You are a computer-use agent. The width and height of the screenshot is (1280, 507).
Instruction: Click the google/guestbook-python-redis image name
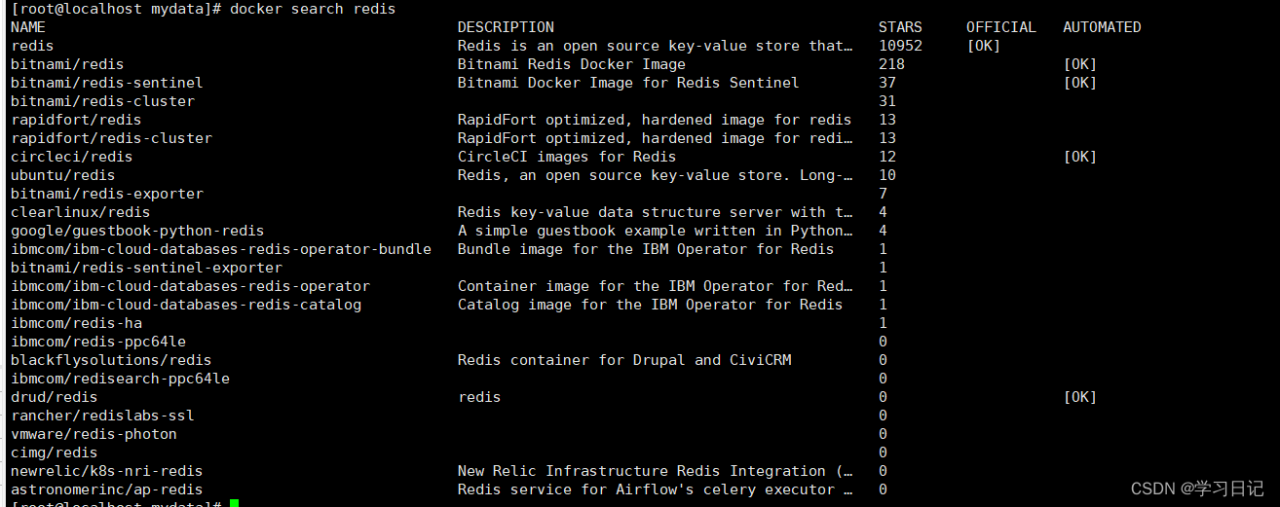point(137,231)
